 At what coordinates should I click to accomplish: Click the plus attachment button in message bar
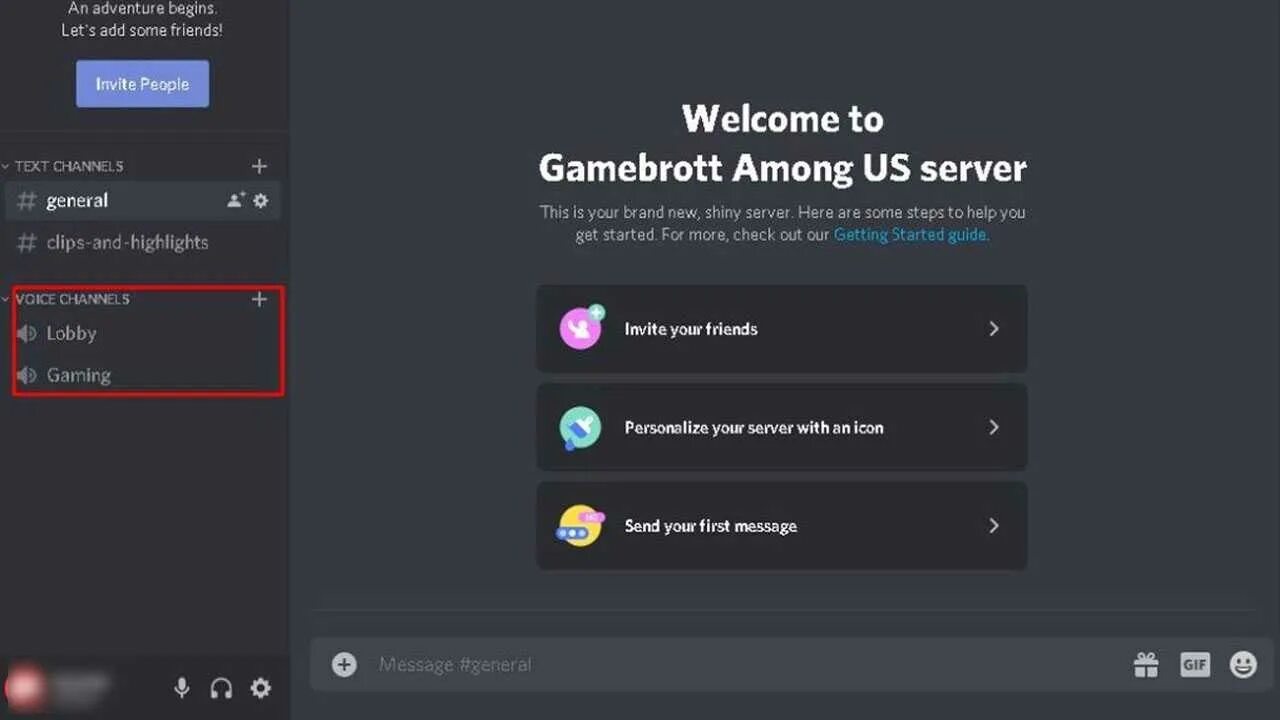coord(344,664)
